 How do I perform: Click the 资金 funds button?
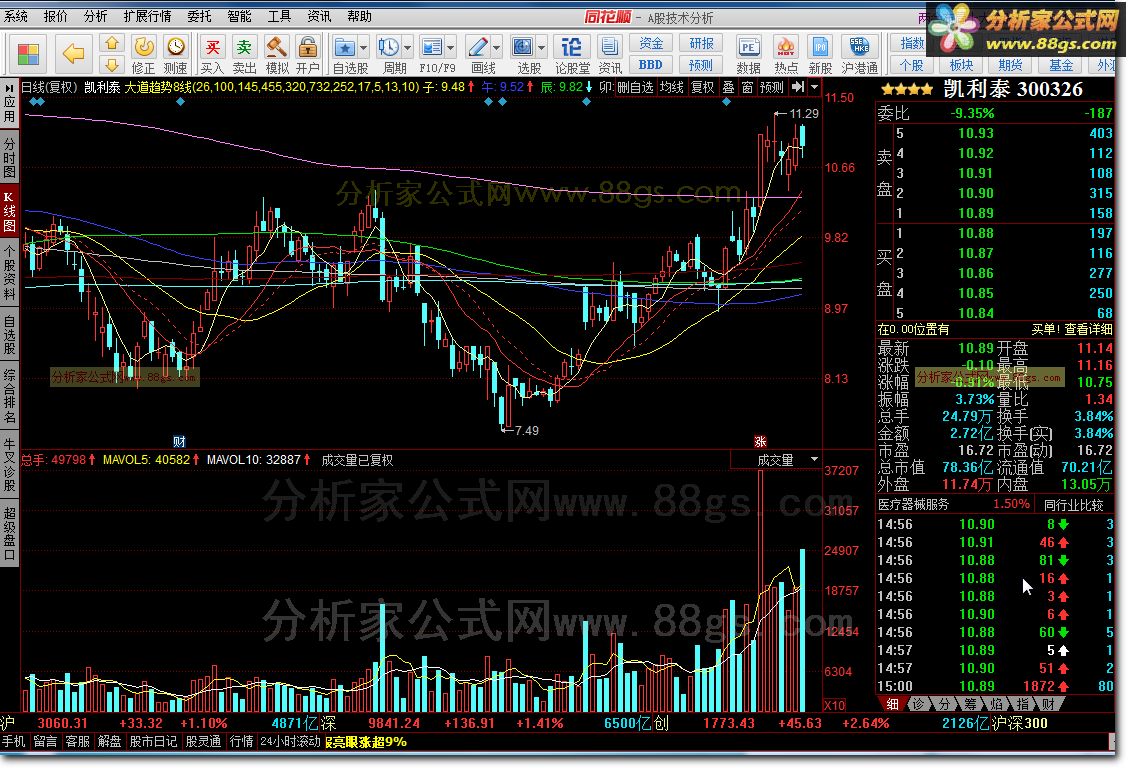(x=651, y=44)
